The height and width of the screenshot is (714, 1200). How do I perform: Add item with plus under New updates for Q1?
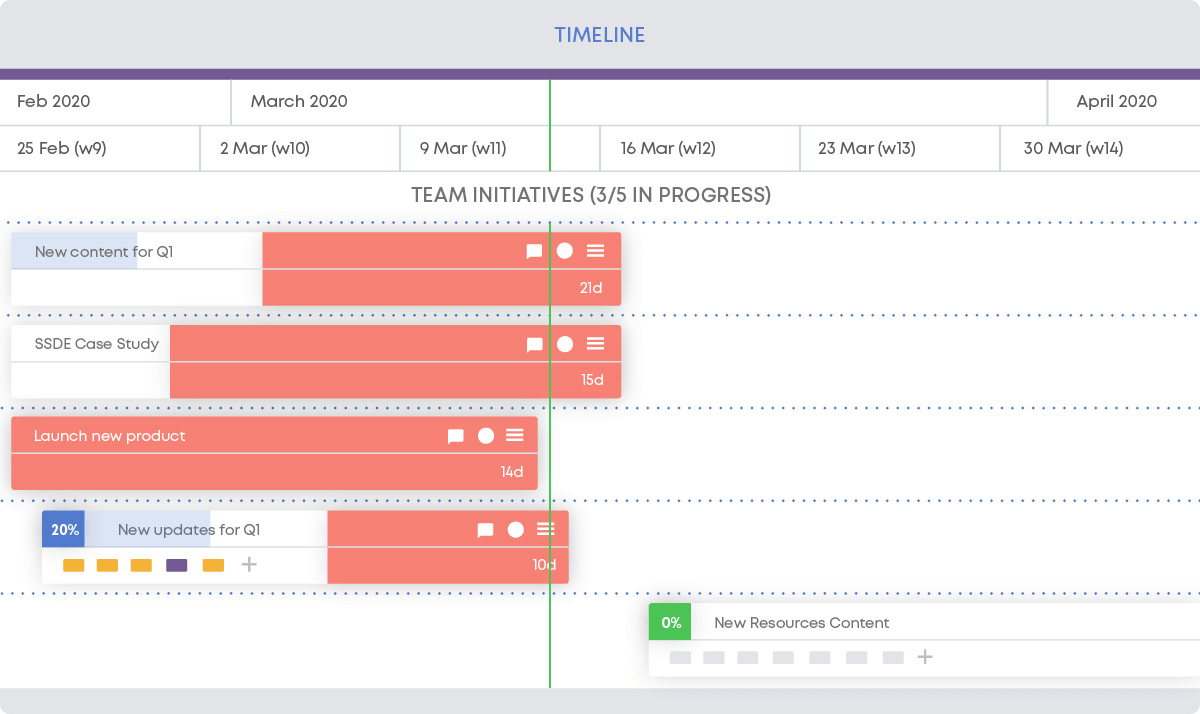coord(249,565)
